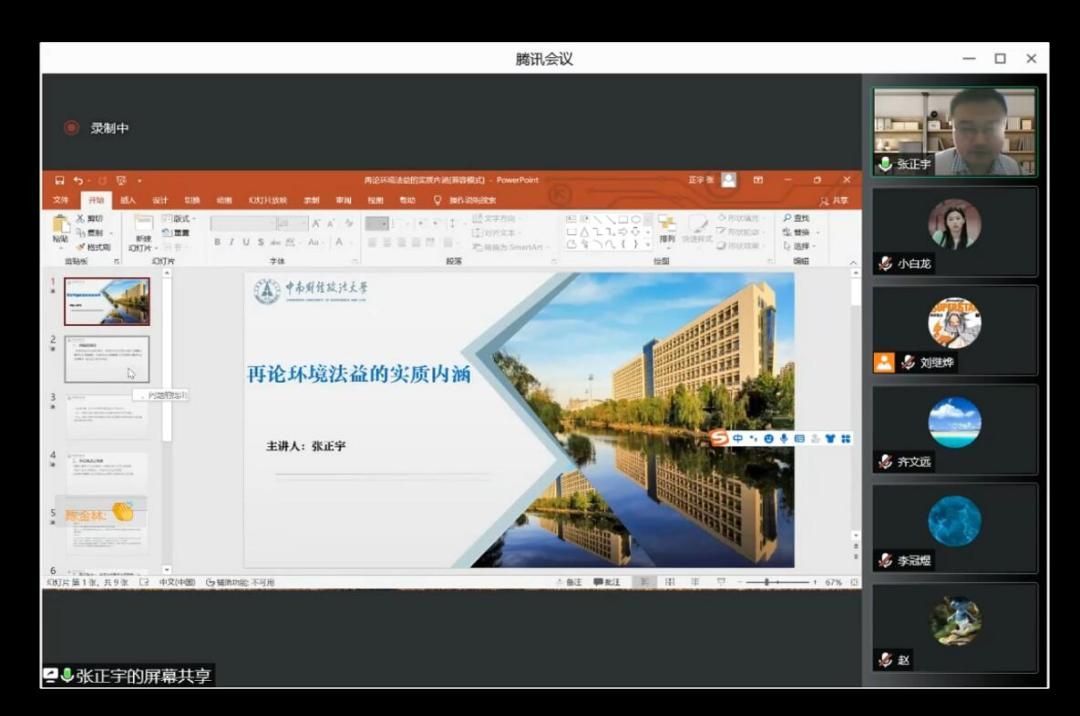The image size is (1080, 716).
Task: Toggle bold formatting
Action: (217, 242)
